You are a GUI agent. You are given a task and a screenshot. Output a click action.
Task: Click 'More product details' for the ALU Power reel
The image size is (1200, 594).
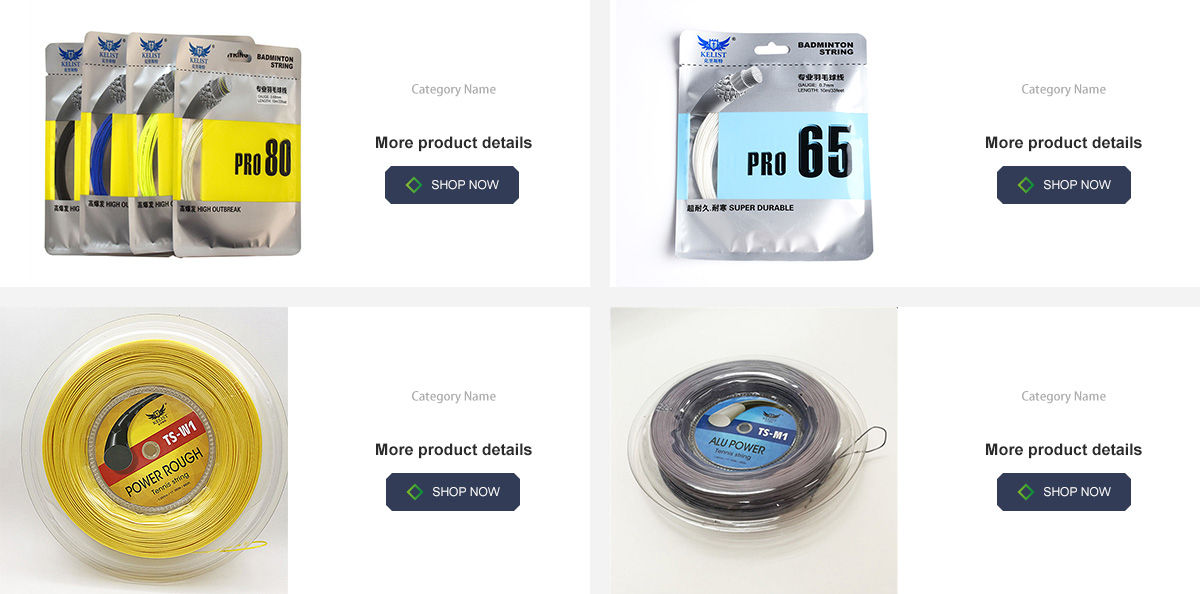tap(1063, 449)
